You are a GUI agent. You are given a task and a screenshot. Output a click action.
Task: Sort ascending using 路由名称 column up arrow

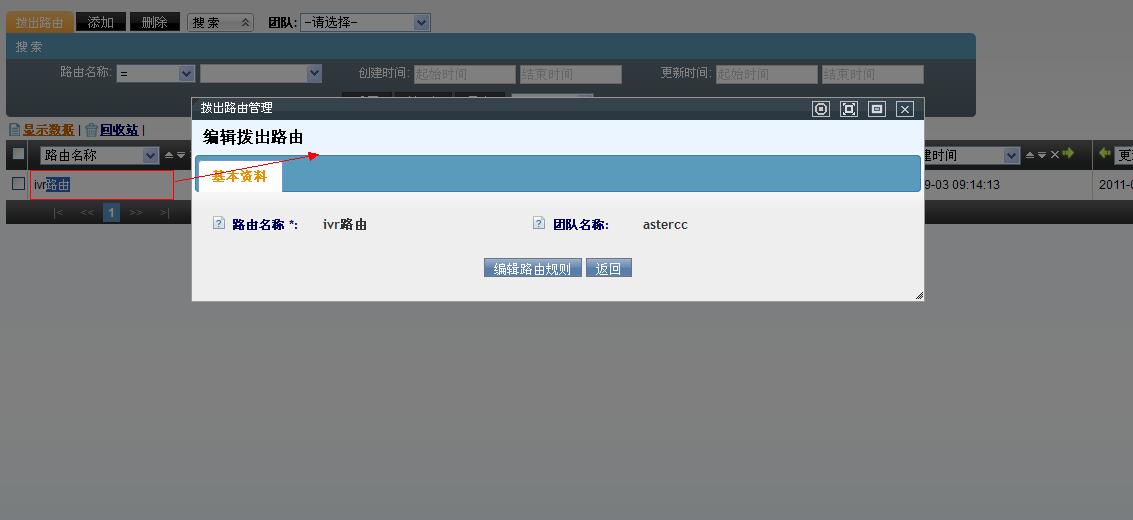169,155
